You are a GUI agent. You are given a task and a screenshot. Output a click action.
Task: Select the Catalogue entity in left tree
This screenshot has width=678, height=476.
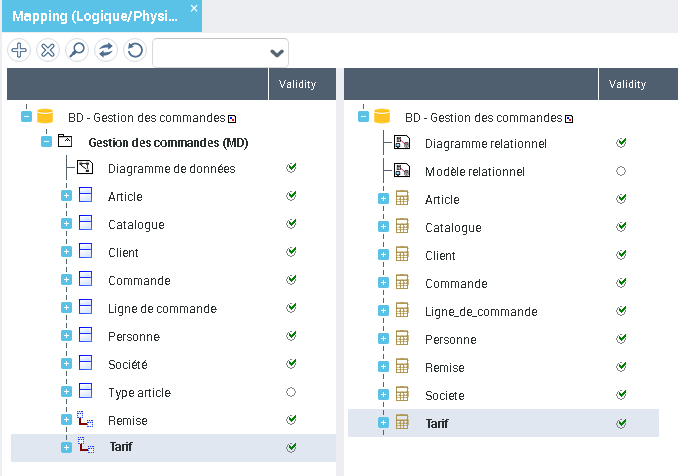(136, 225)
